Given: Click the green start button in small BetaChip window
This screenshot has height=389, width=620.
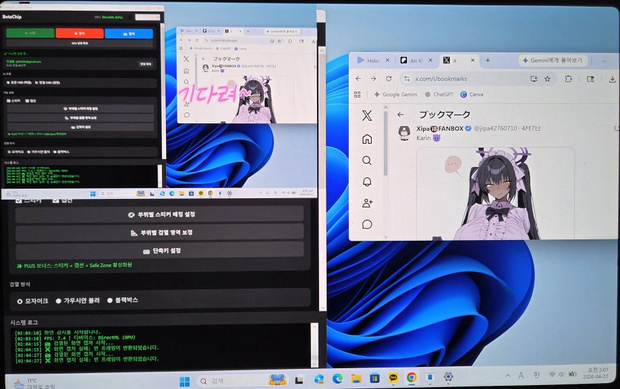Looking at the screenshot, I should coord(30,33).
